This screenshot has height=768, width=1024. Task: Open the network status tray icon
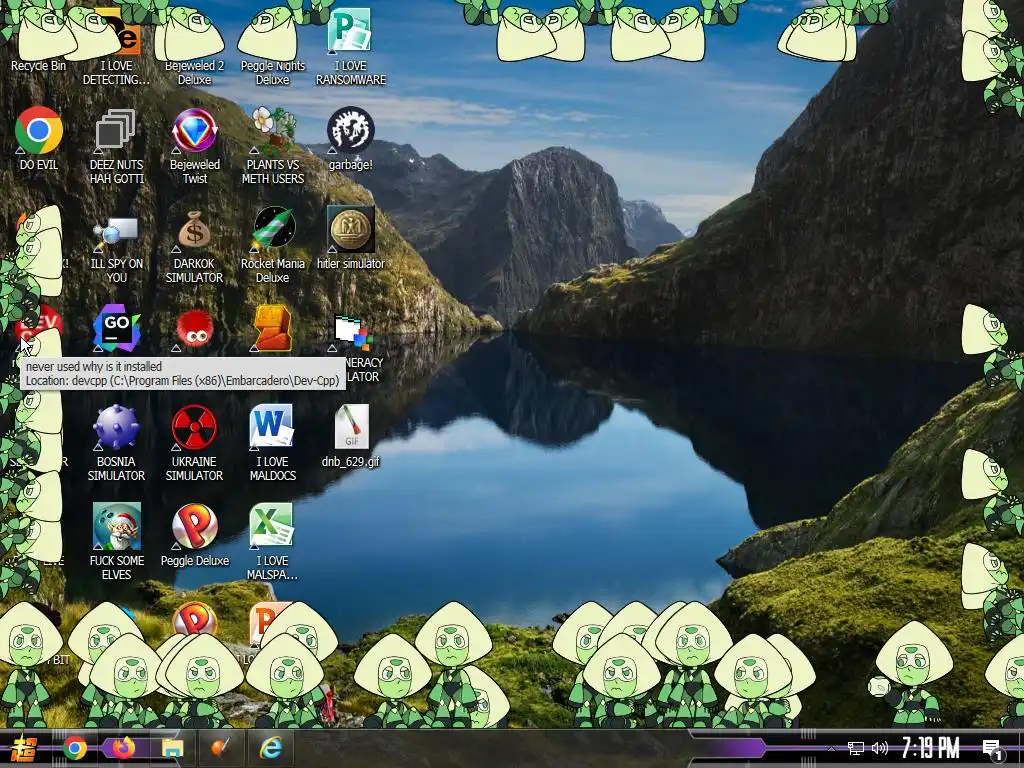point(856,748)
